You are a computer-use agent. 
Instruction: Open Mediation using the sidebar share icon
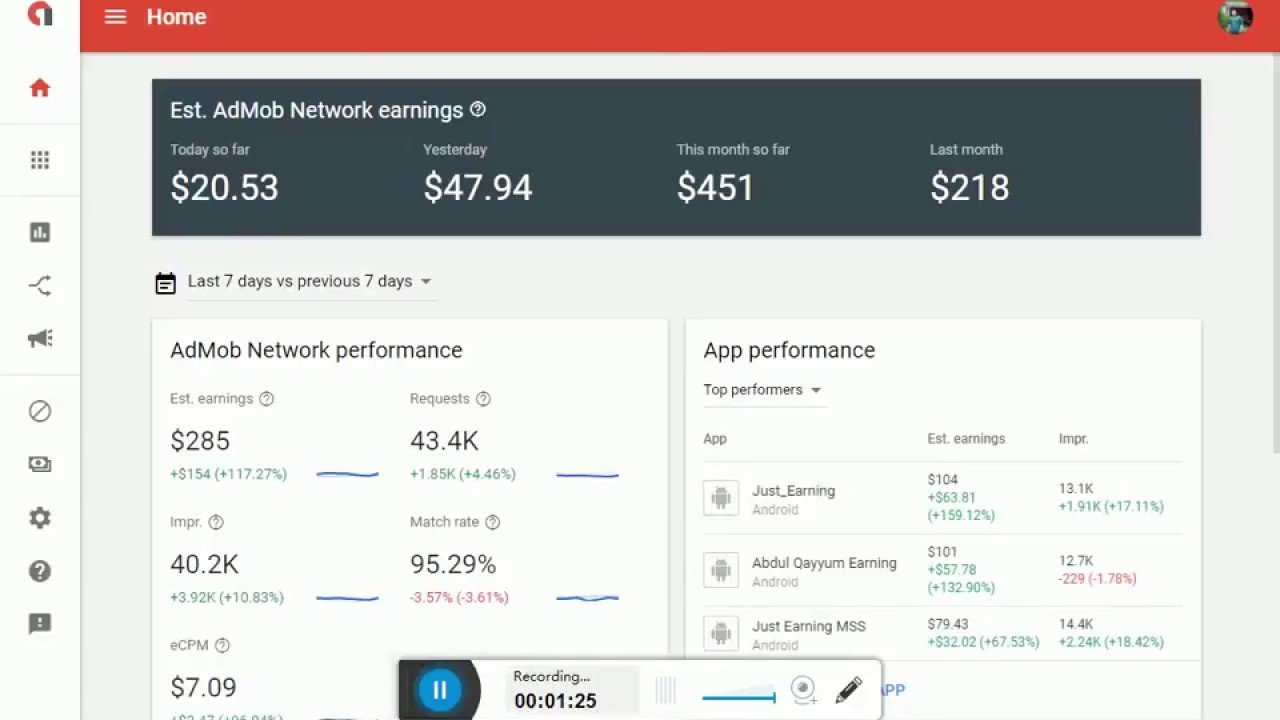pos(40,285)
